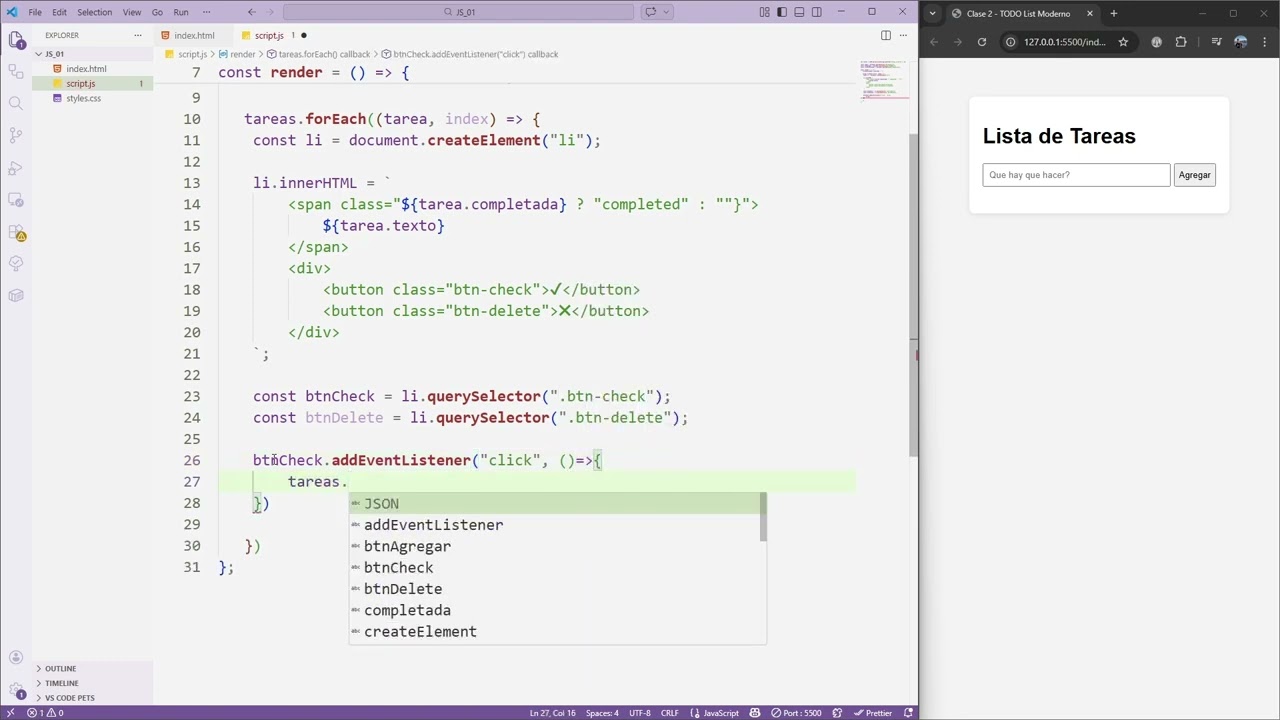
Task: Open the File menu
Action: (x=35, y=12)
